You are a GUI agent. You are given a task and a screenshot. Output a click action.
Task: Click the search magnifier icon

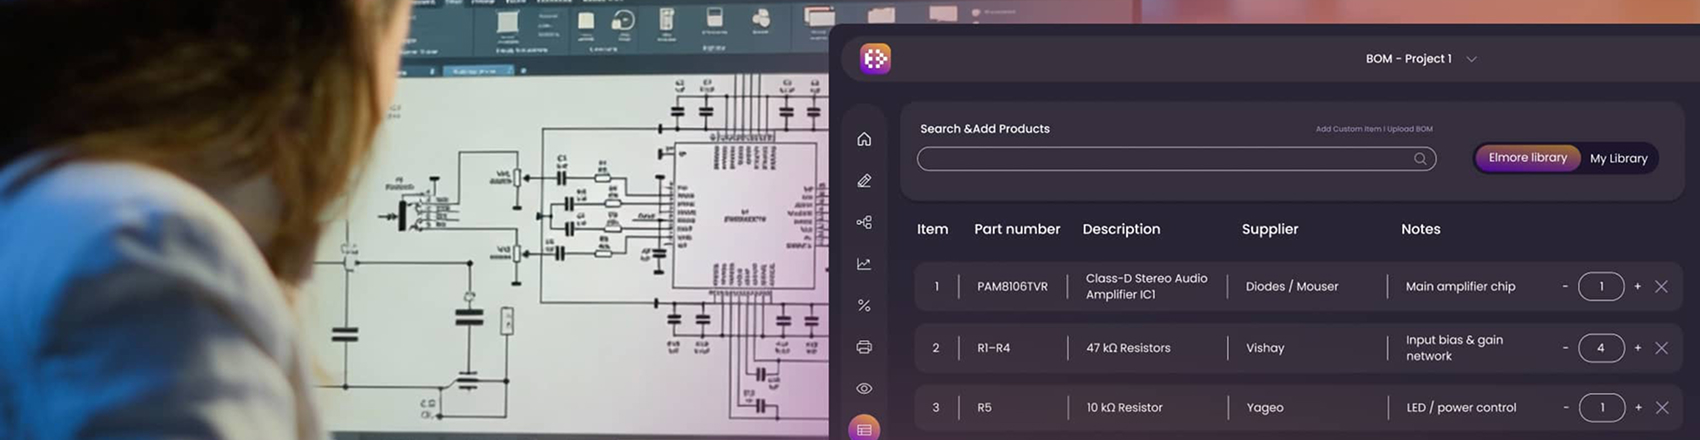(1420, 159)
